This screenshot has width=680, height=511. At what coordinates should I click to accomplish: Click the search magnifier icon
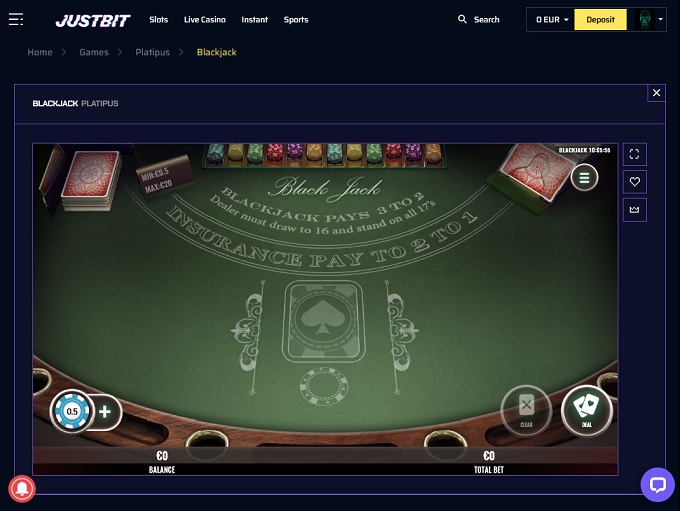pyautogui.click(x=462, y=20)
